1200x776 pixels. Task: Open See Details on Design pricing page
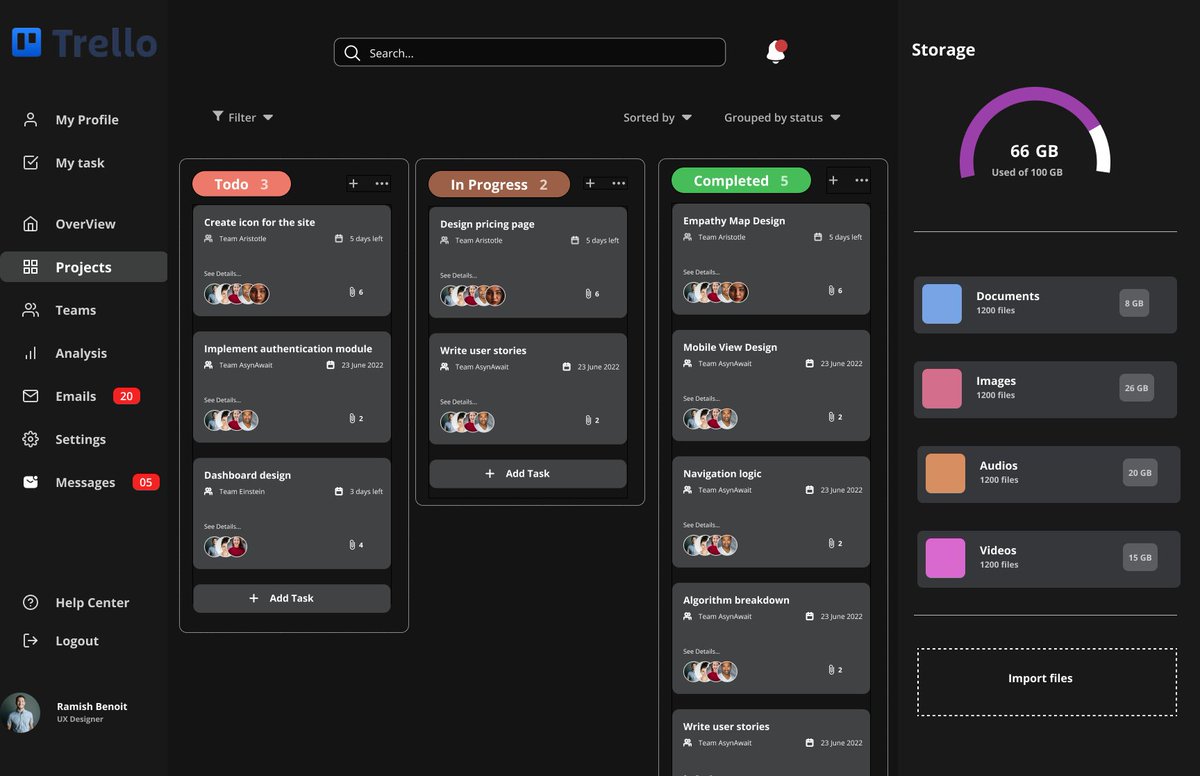[x=458, y=275]
